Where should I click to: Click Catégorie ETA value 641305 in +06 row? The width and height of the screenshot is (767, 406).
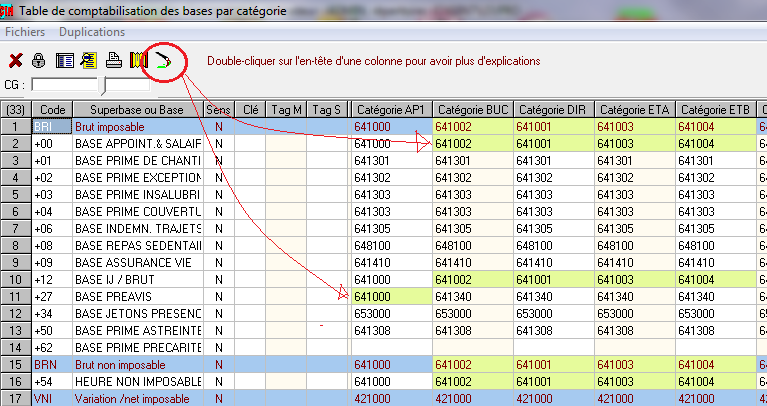pos(635,228)
